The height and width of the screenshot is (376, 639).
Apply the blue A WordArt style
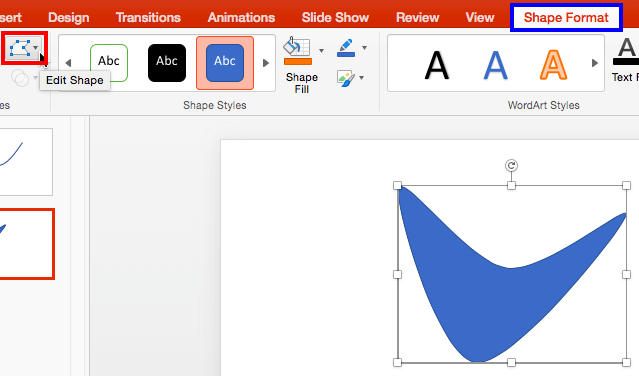click(x=496, y=65)
